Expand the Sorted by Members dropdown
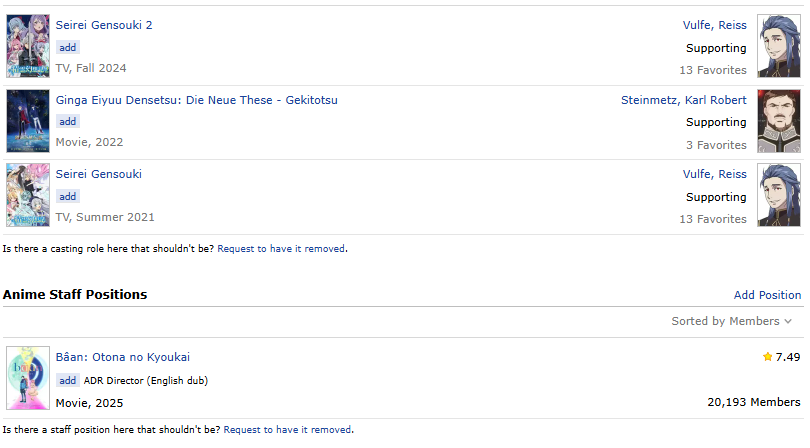The height and width of the screenshot is (448, 810). pyautogui.click(x=731, y=321)
